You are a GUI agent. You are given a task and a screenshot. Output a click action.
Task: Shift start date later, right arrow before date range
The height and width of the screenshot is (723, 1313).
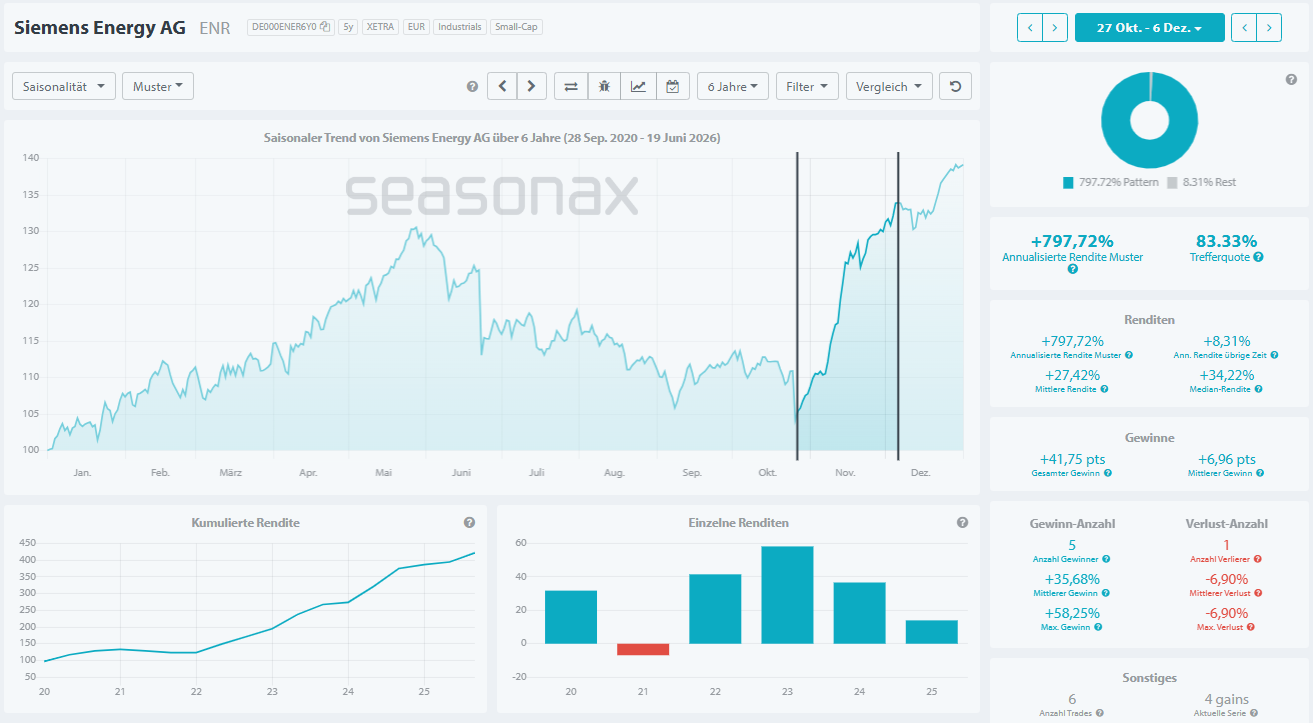tap(1055, 27)
